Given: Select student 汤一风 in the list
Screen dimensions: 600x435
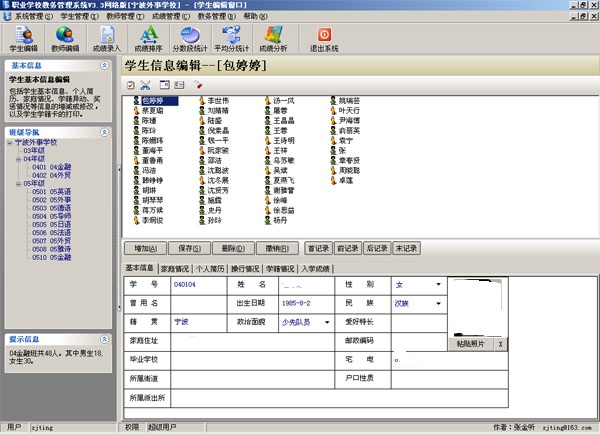Looking at the screenshot, I should click(280, 101).
